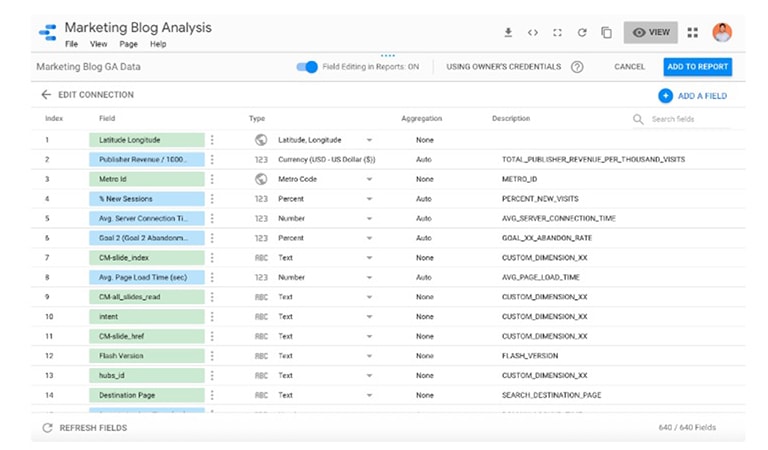This screenshot has height=450, width=768.
Task: Open more options for Avg. Page Load Time
Action: pyautogui.click(x=212, y=277)
